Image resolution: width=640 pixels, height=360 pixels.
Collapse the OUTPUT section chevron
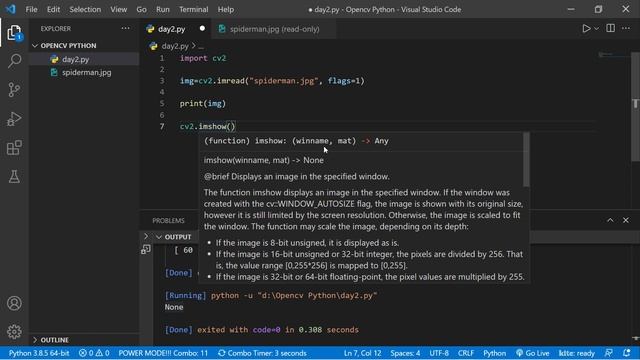159,237
